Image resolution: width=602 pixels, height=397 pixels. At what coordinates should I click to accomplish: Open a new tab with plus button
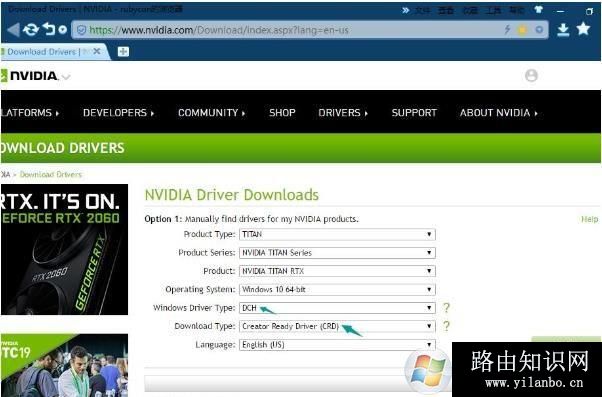(123, 51)
